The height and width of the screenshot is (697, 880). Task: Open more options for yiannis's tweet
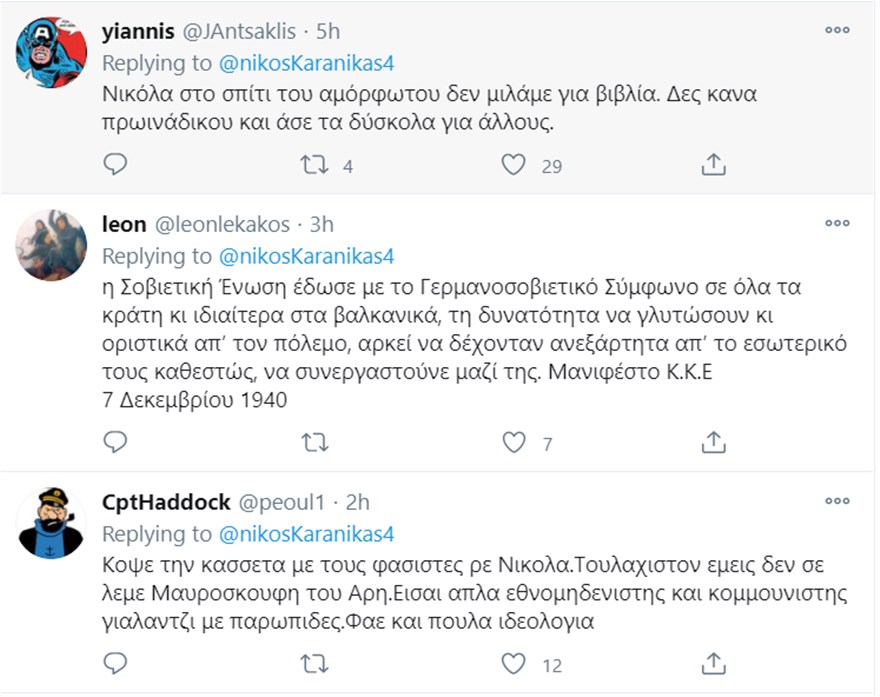pyautogui.click(x=836, y=30)
